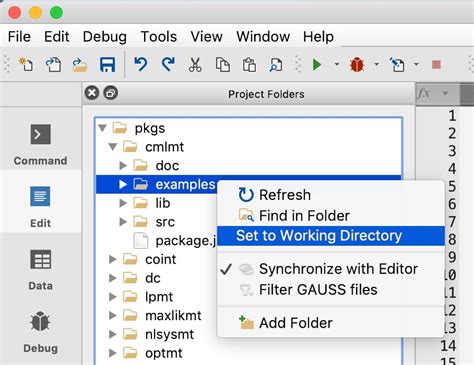
Task: Collapse the cmlmt folder
Action: (113, 147)
